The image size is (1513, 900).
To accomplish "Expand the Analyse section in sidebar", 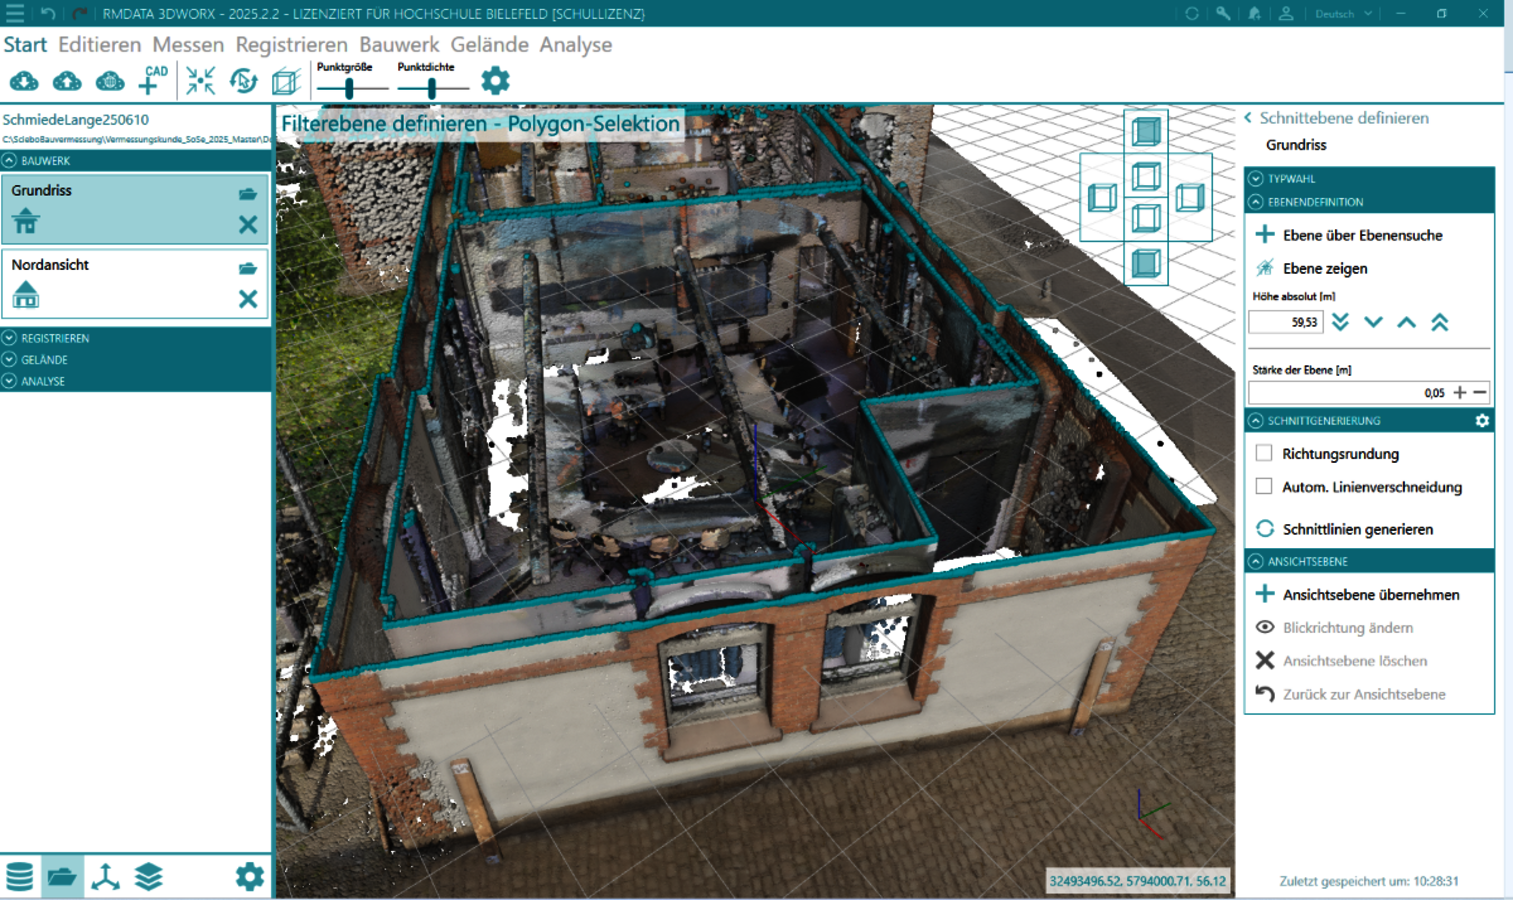I will point(43,381).
